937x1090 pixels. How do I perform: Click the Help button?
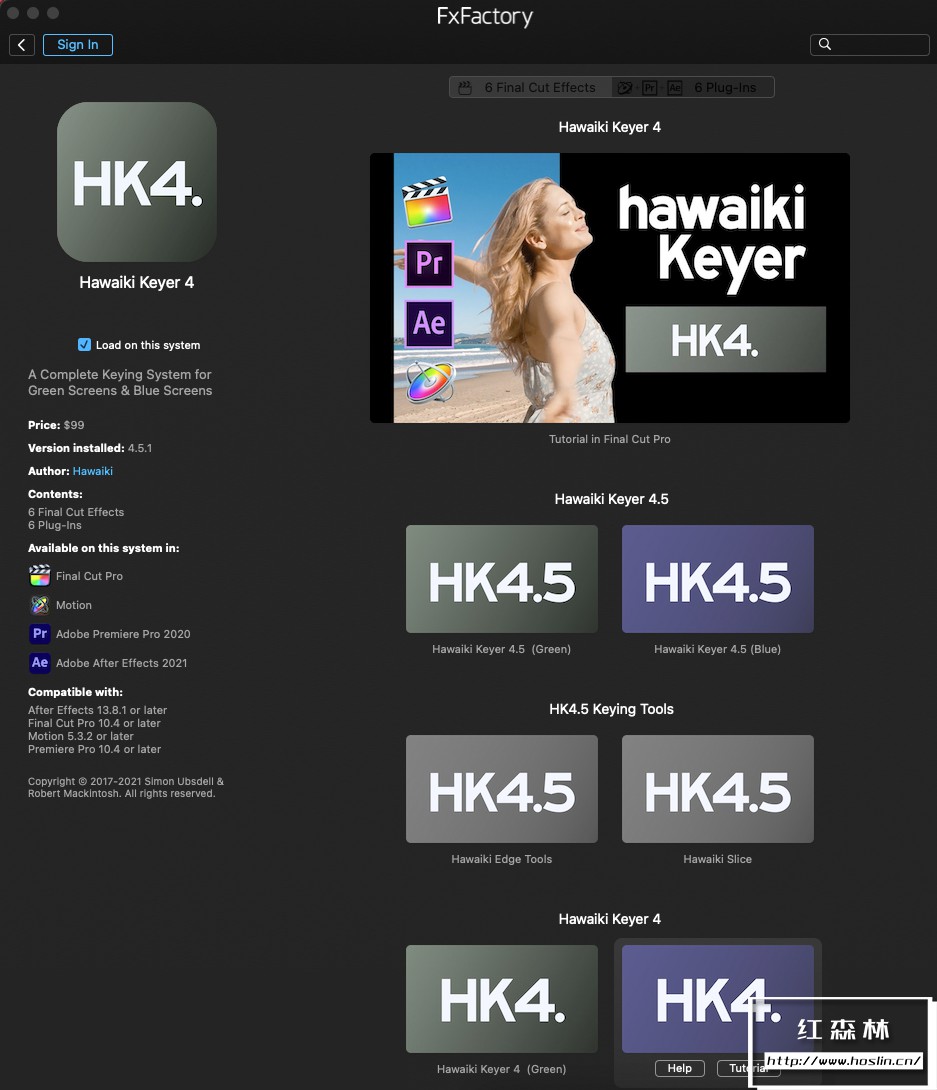point(680,1068)
